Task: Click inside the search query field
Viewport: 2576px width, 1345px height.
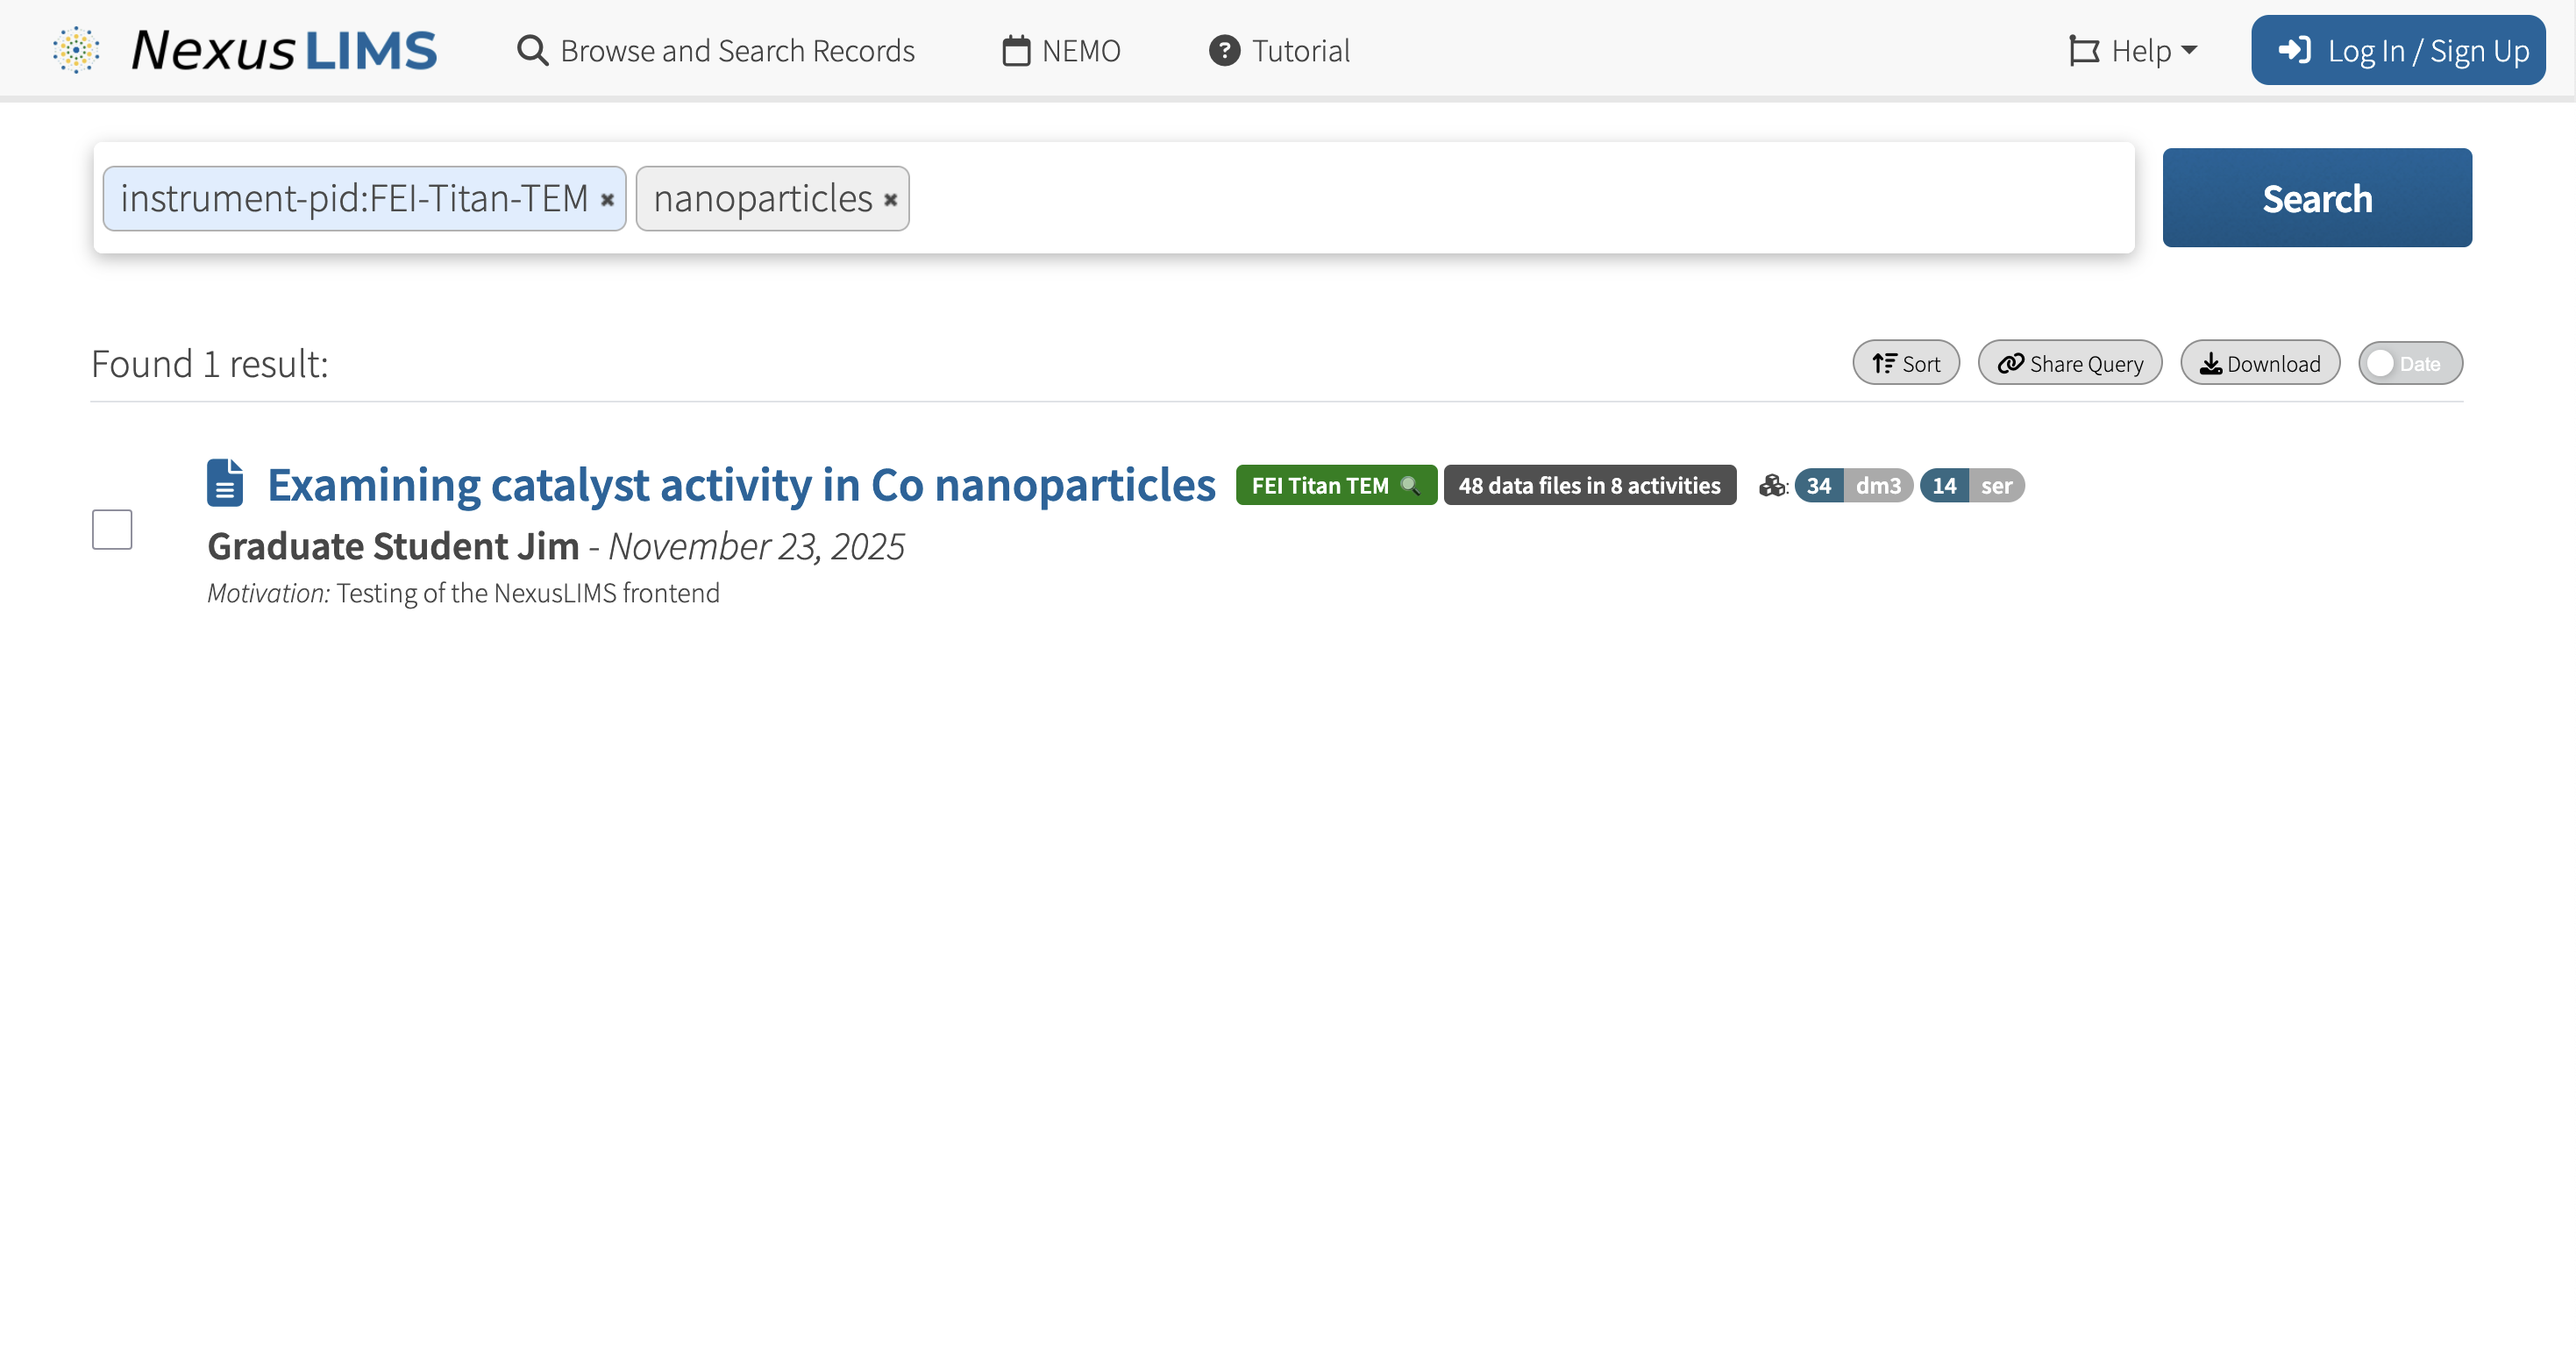Action: (x=1500, y=198)
